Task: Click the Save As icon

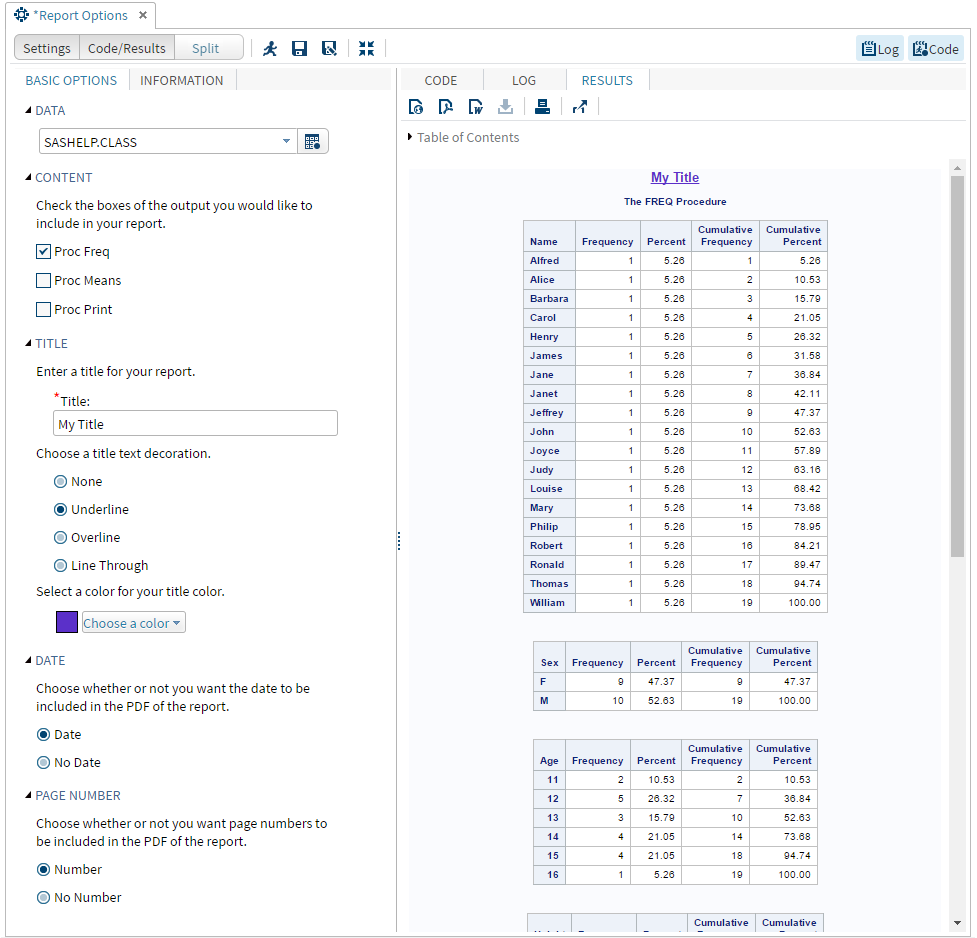Action: click(x=329, y=48)
